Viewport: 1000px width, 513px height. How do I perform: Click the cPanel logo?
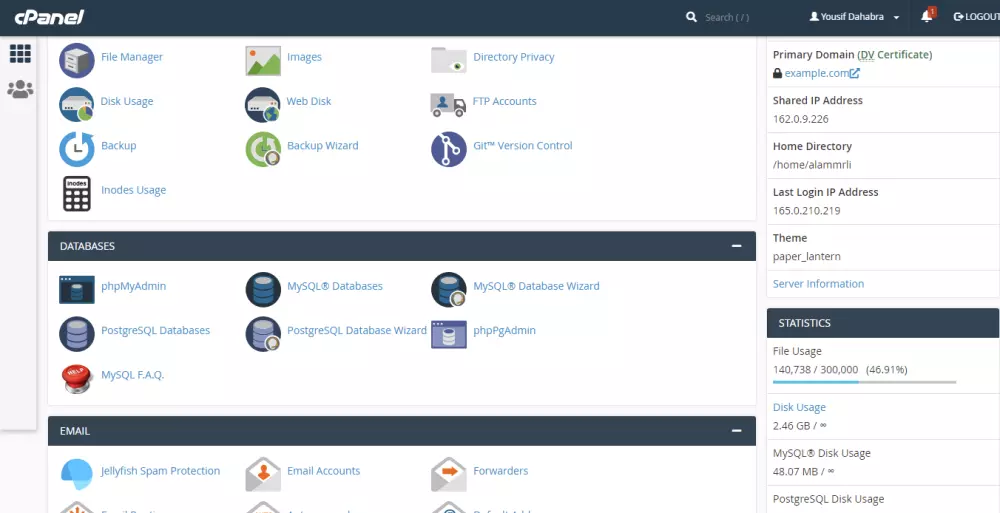(49, 17)
